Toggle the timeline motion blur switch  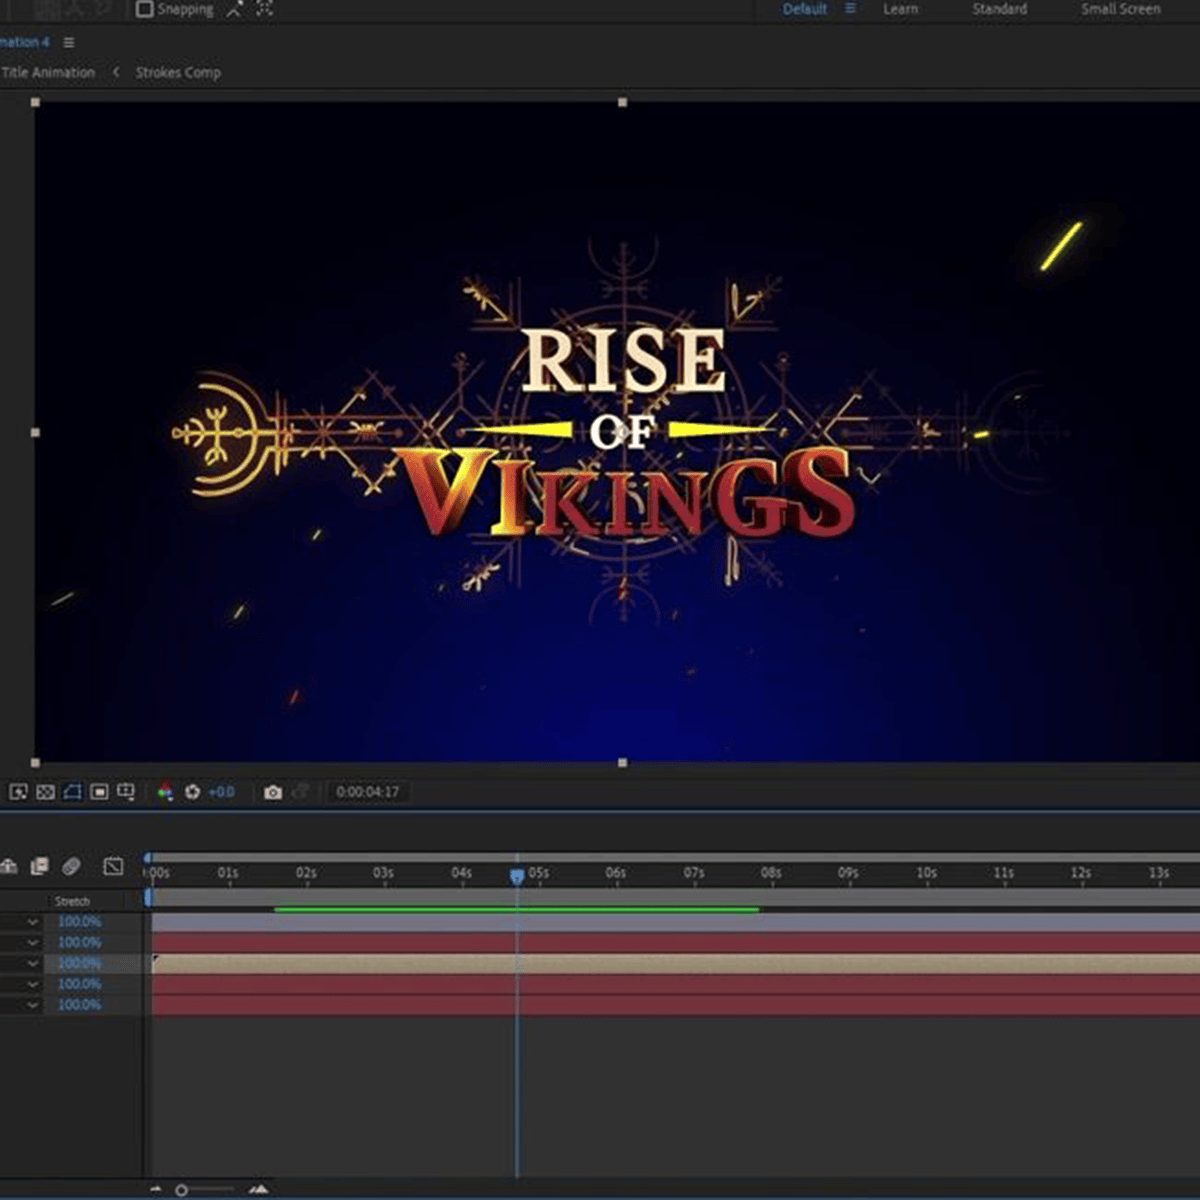tap(71, 866)
